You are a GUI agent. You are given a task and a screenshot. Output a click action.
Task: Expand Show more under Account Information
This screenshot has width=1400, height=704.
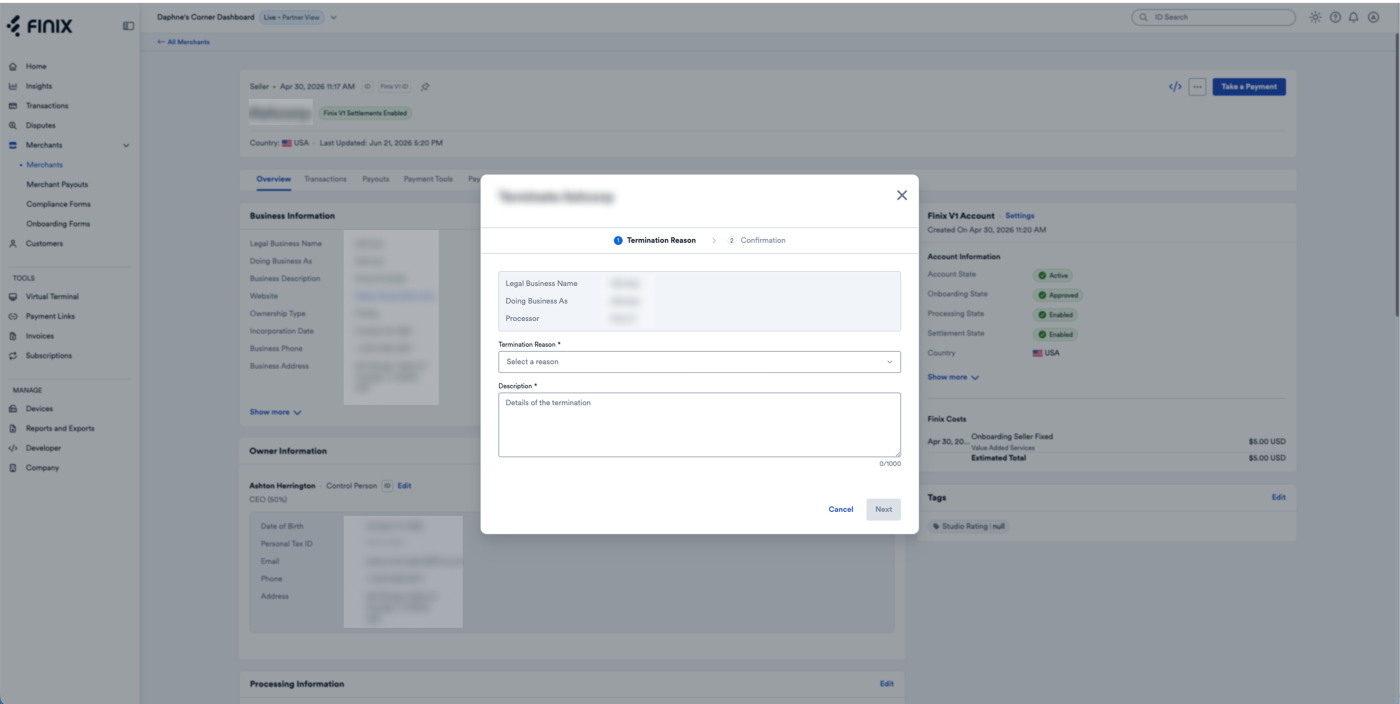[x=953, y=377]
